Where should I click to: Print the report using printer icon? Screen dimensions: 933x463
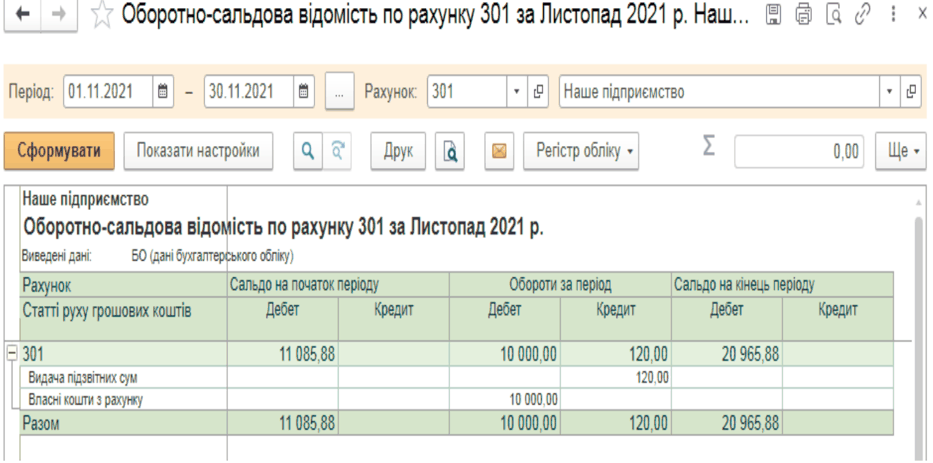803,14
